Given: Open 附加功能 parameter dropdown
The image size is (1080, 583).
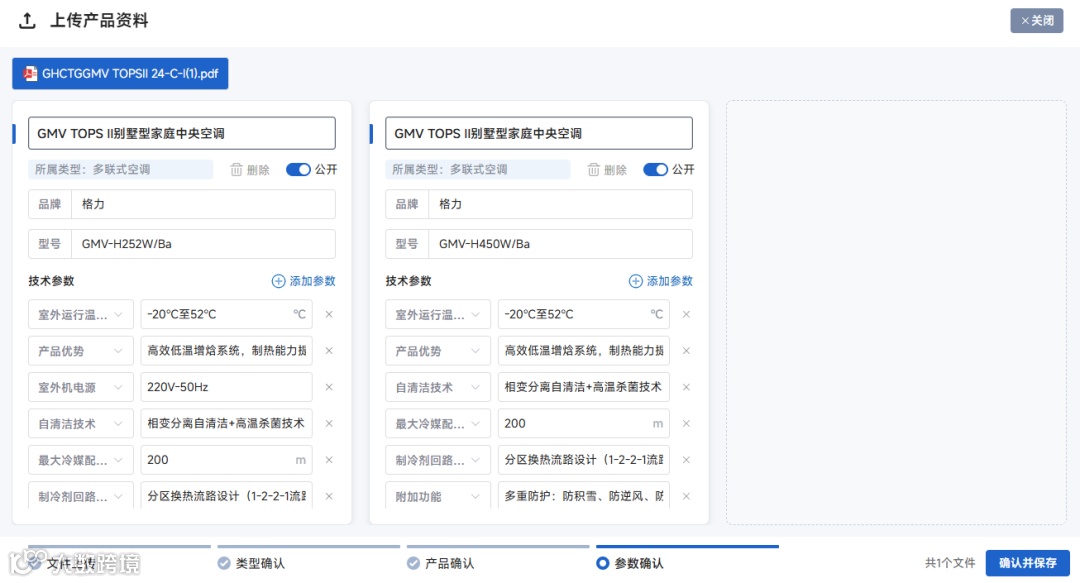Looking at the screenshot, I should [438, 495].
